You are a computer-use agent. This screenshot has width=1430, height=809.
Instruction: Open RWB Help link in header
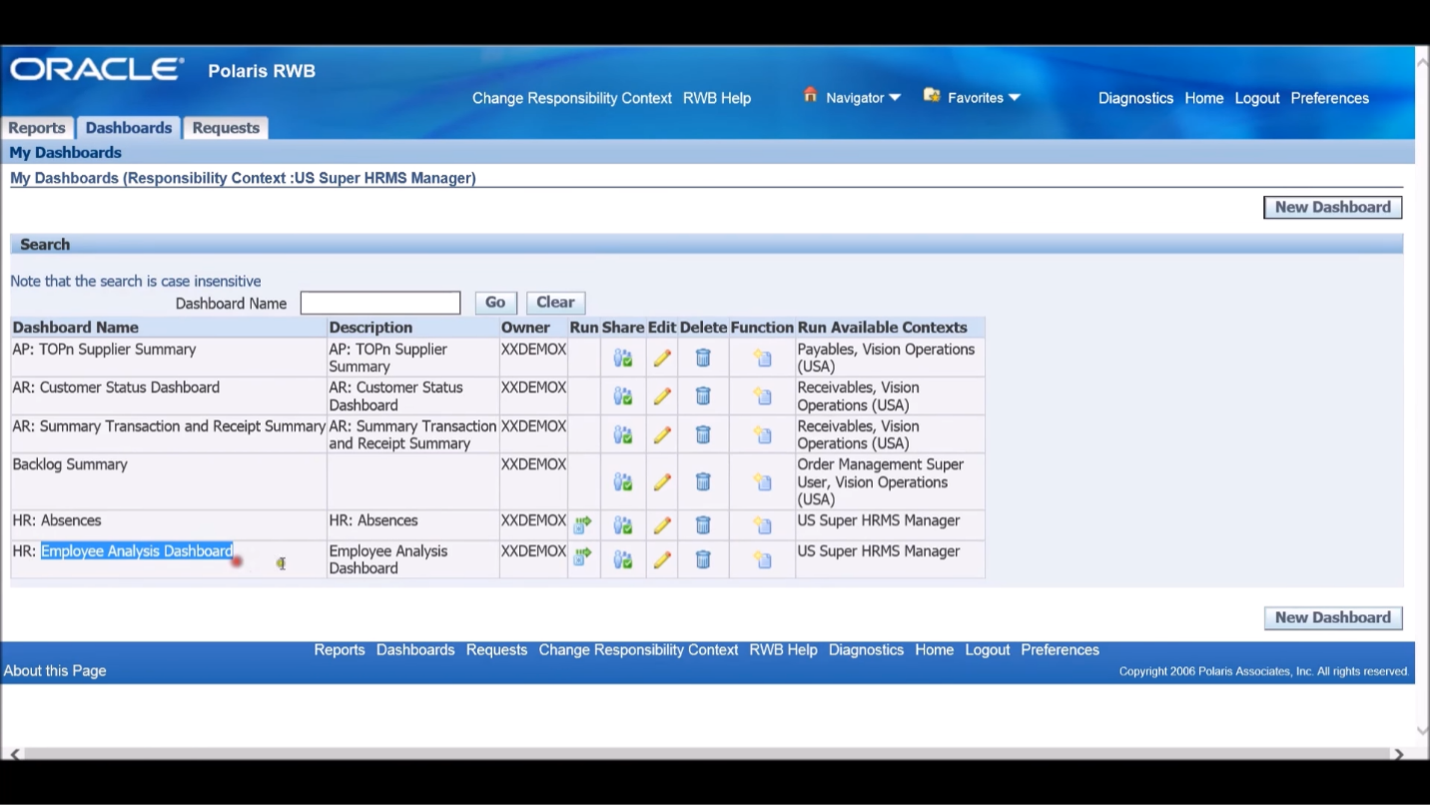(717, 98)
